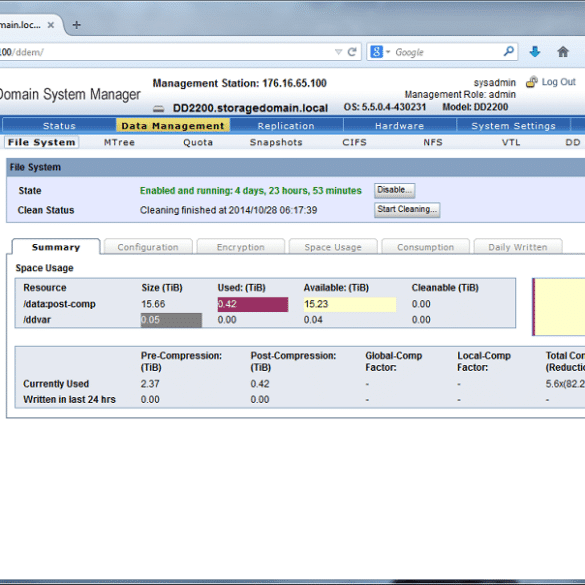Select the Summary tab
Screen dimensions: 585x585
pos(56,247)
